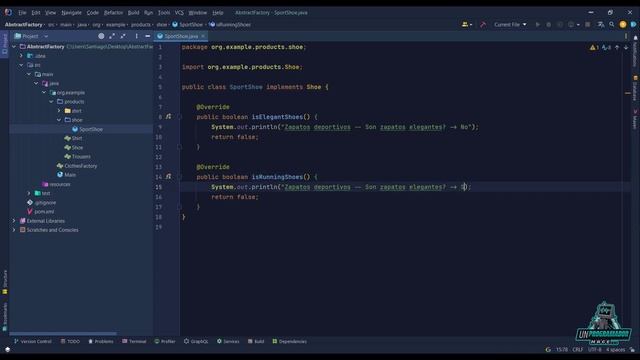Click Collapse All in Project panel
The height and width of the screenshot is (360, 640).
pos(123,36)
